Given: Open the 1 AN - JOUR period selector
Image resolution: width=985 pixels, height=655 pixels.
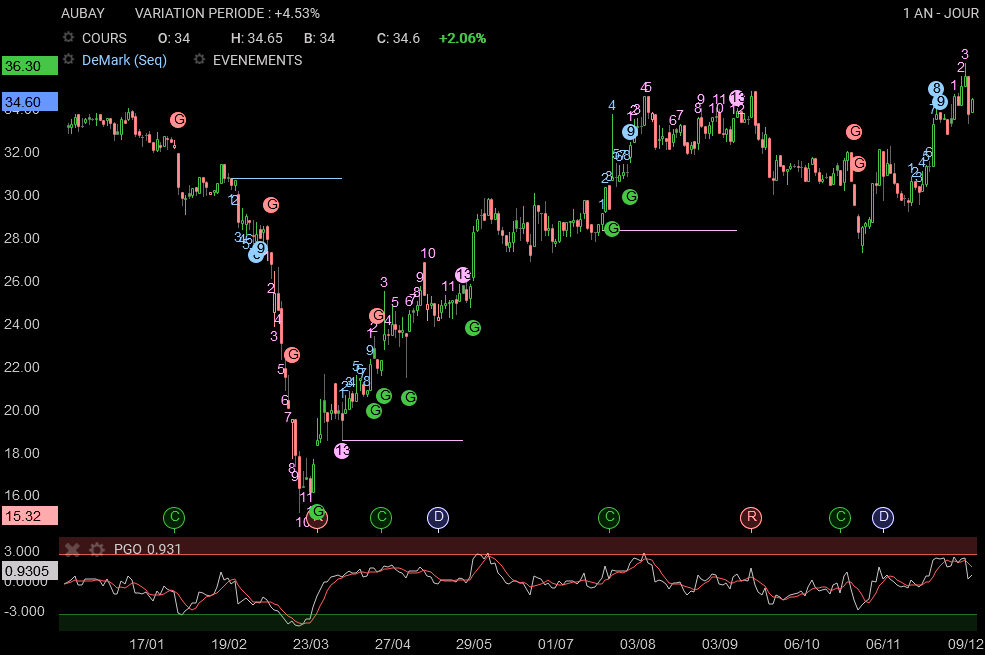Looking at the screenshot, I should tap(940, 13).
